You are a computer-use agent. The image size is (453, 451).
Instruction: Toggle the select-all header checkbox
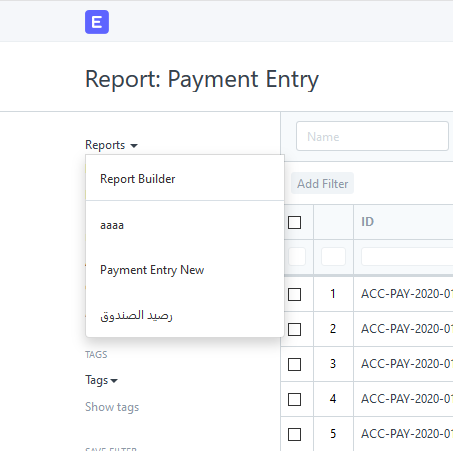[294, 222]
